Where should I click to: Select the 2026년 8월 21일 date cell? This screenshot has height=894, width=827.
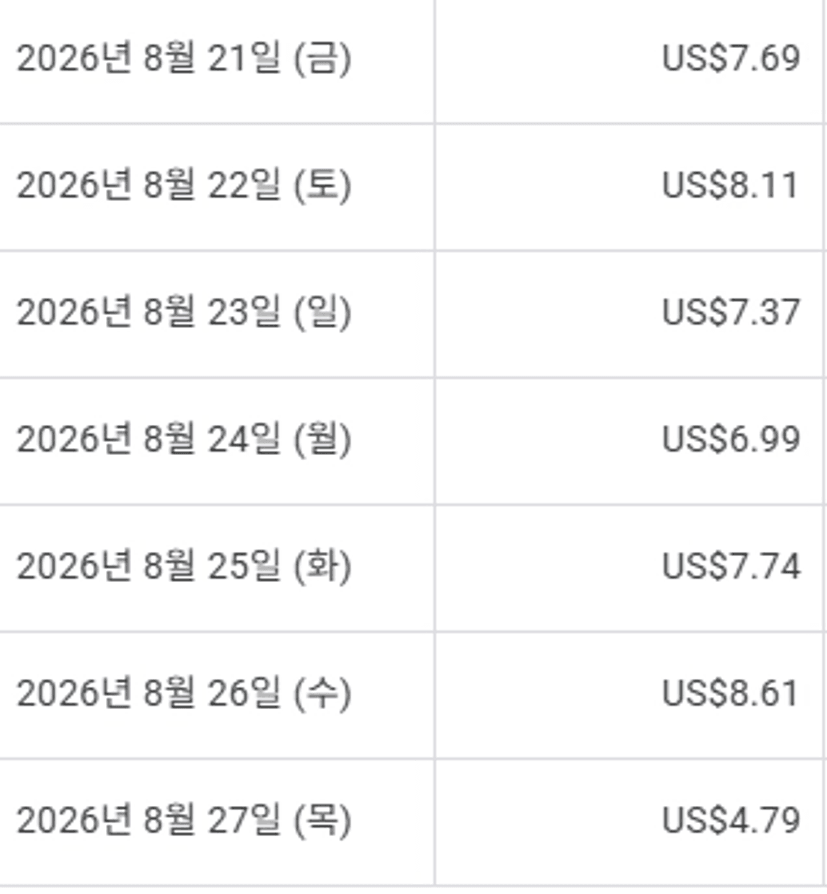217,59
